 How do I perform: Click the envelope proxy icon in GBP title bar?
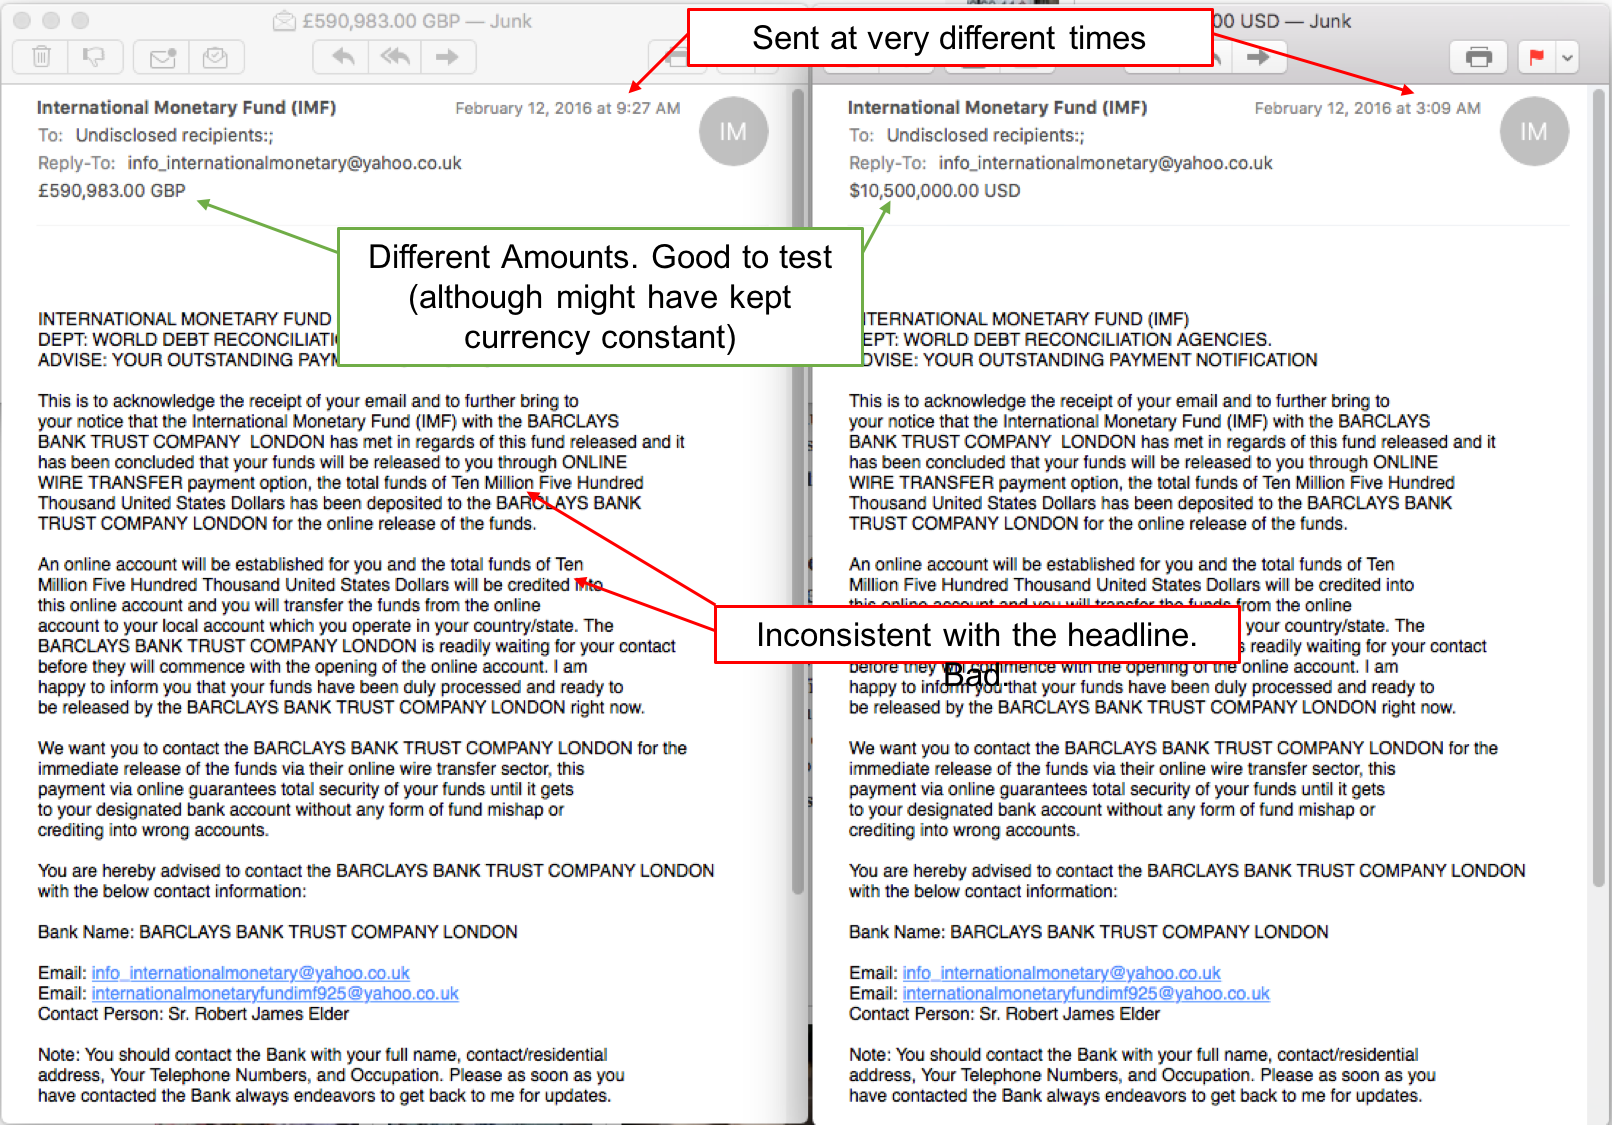[x=285, y=21]
